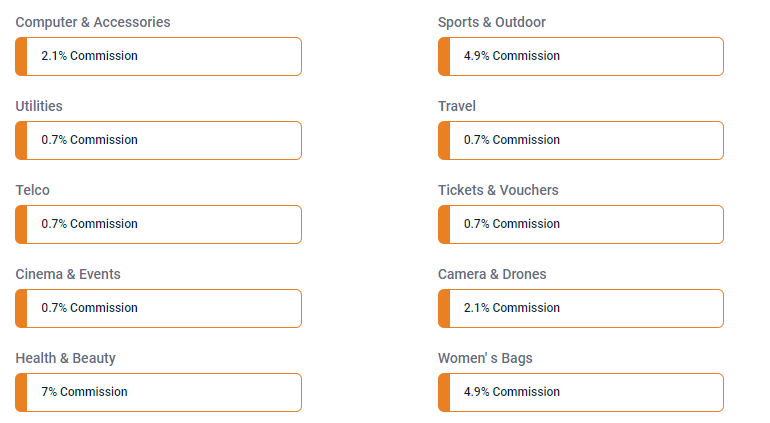Screen dimensions: 770x423
Task: Select the Commission box under Tickets & Vouchers
Action: click(x=581, y=224)
